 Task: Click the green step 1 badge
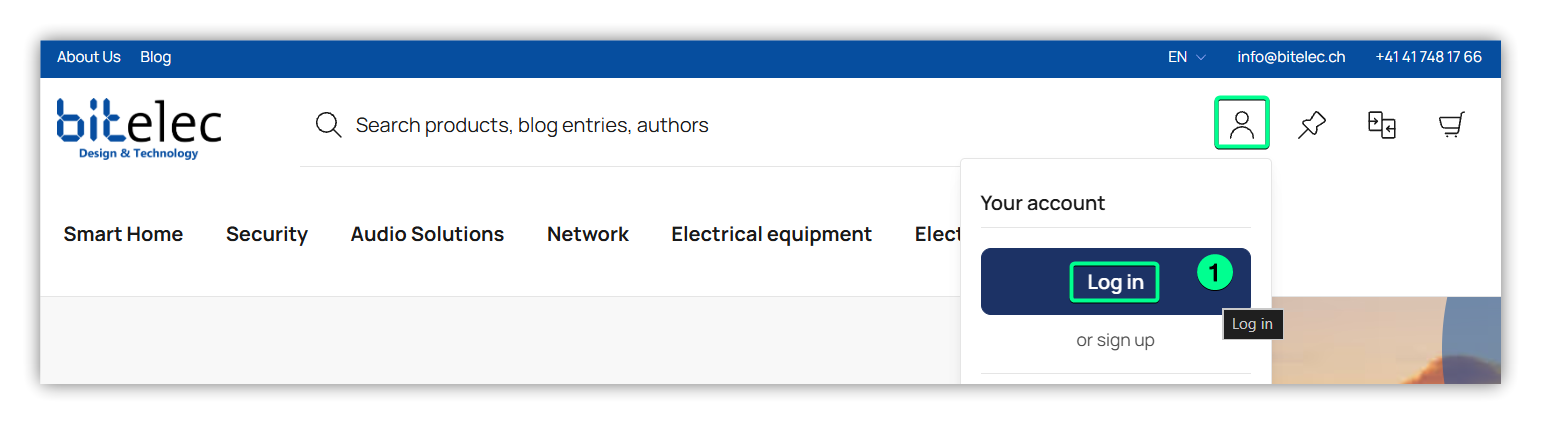point(1214,271)
